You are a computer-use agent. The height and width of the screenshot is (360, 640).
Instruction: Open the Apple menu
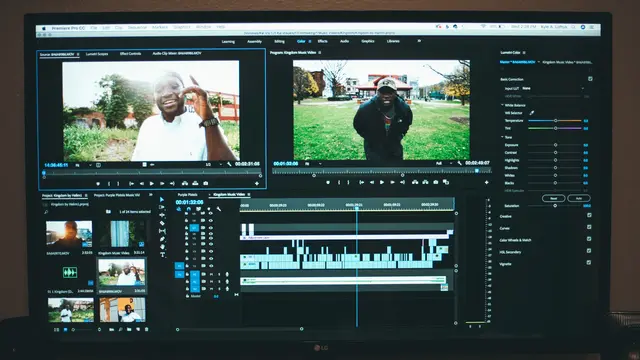tap(44, 29)
